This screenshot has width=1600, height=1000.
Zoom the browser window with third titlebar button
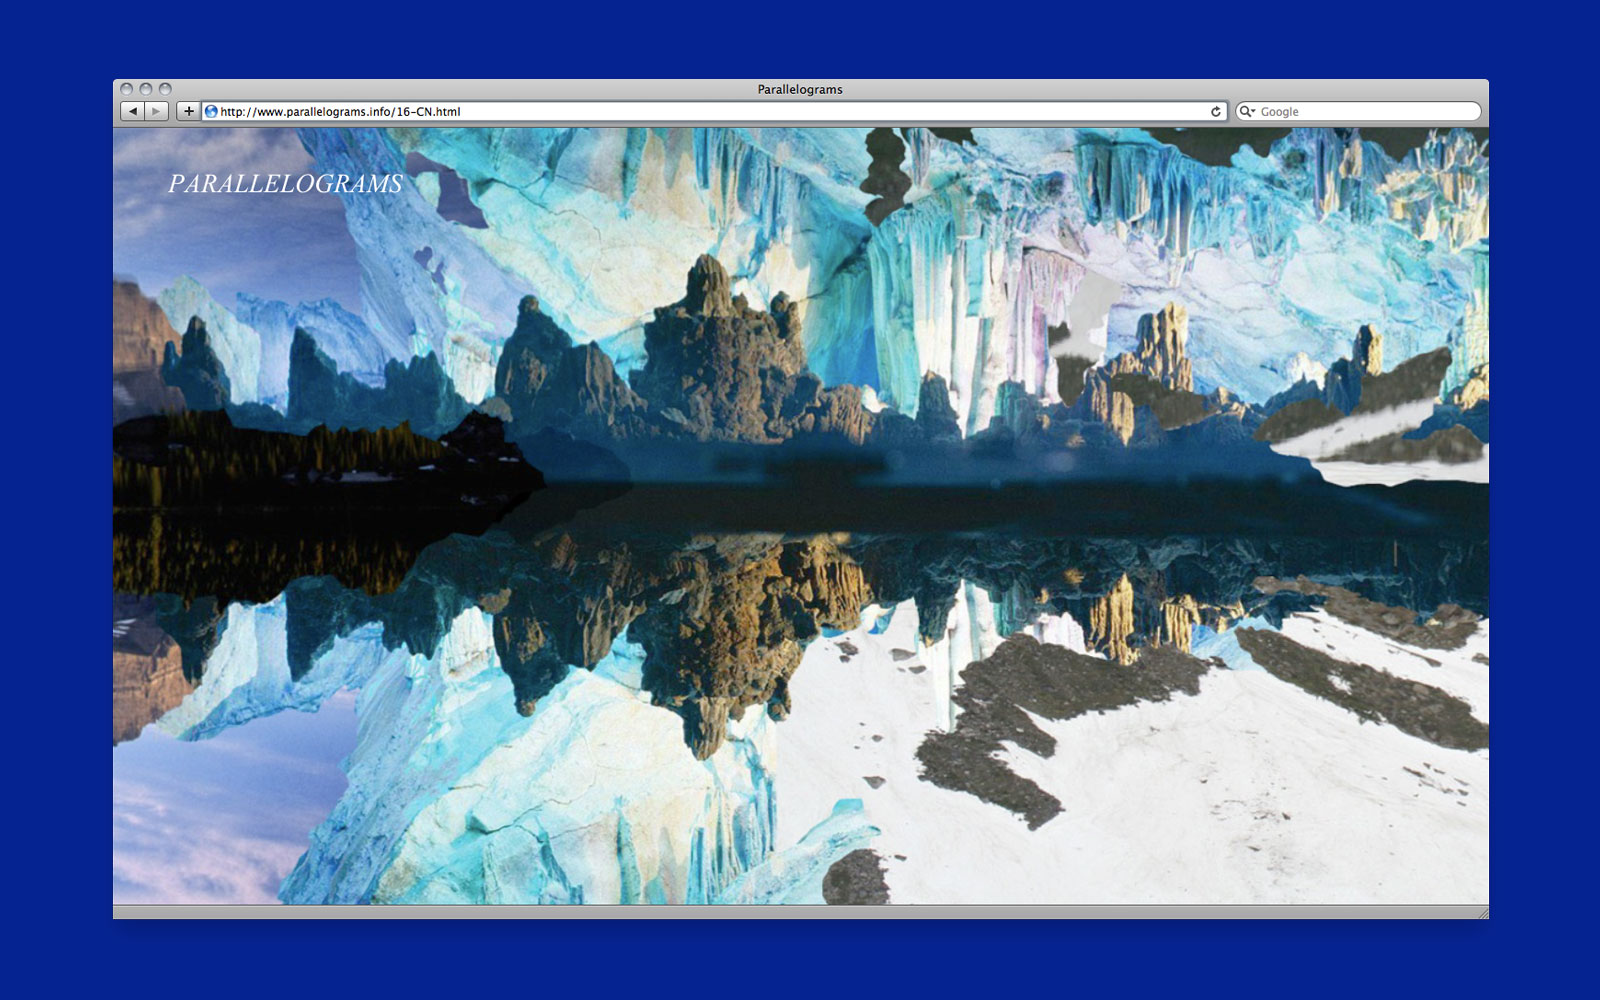[x=165, y=89]
